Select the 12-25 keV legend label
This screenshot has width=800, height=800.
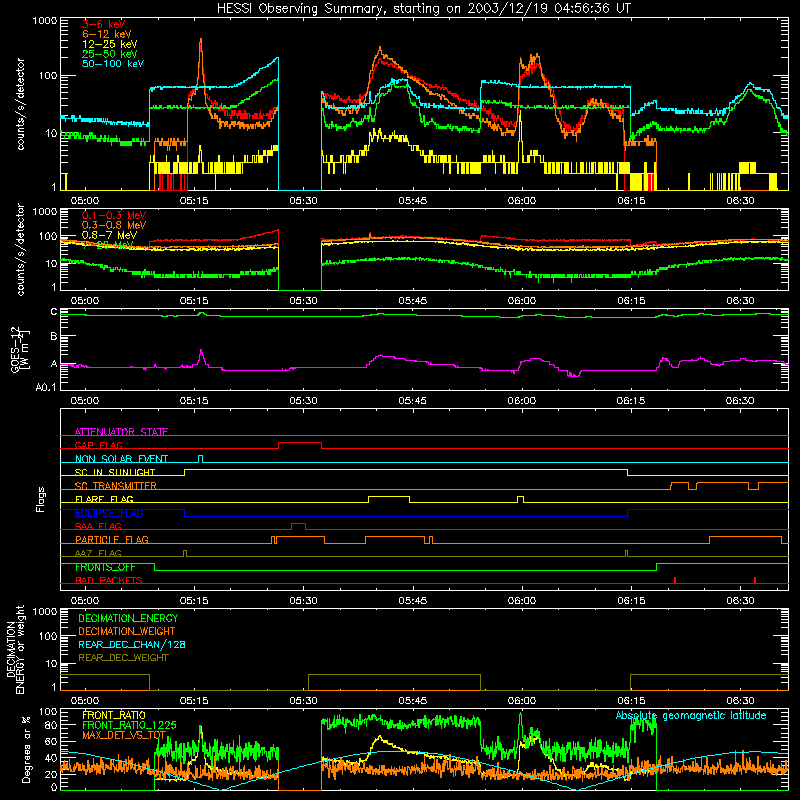click(x=110, y=44)
